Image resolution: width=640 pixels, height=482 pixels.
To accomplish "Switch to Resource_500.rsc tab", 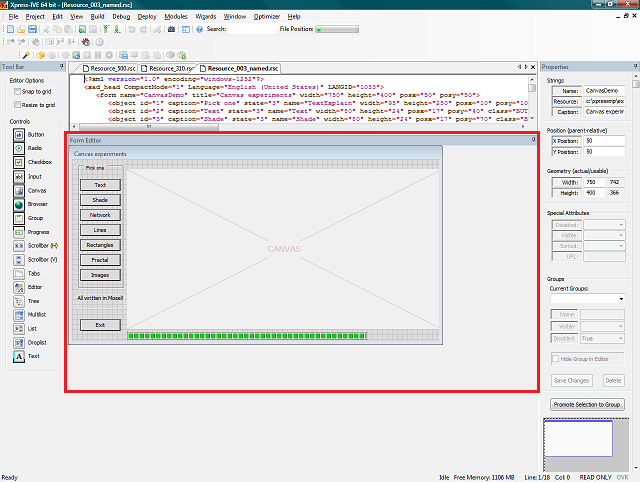I will [x=110, y=68].
